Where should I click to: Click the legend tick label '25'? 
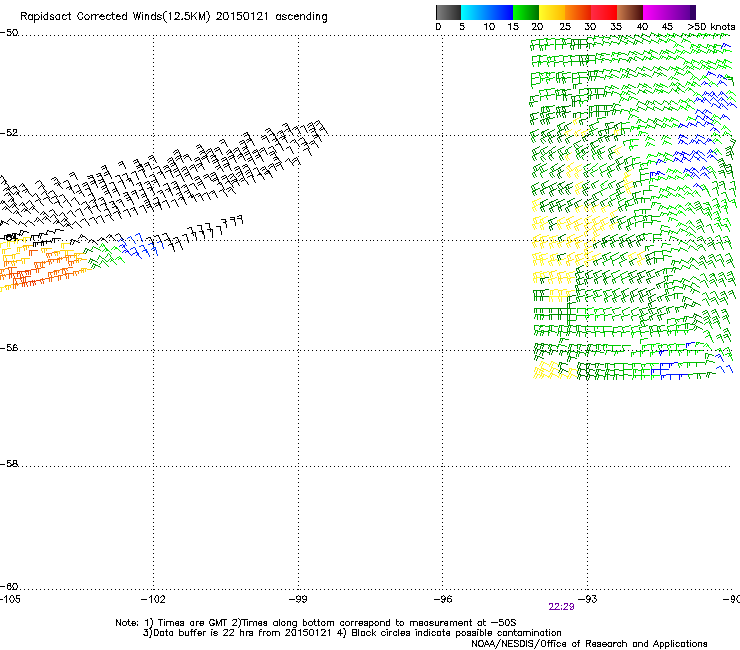pos(565,27)
